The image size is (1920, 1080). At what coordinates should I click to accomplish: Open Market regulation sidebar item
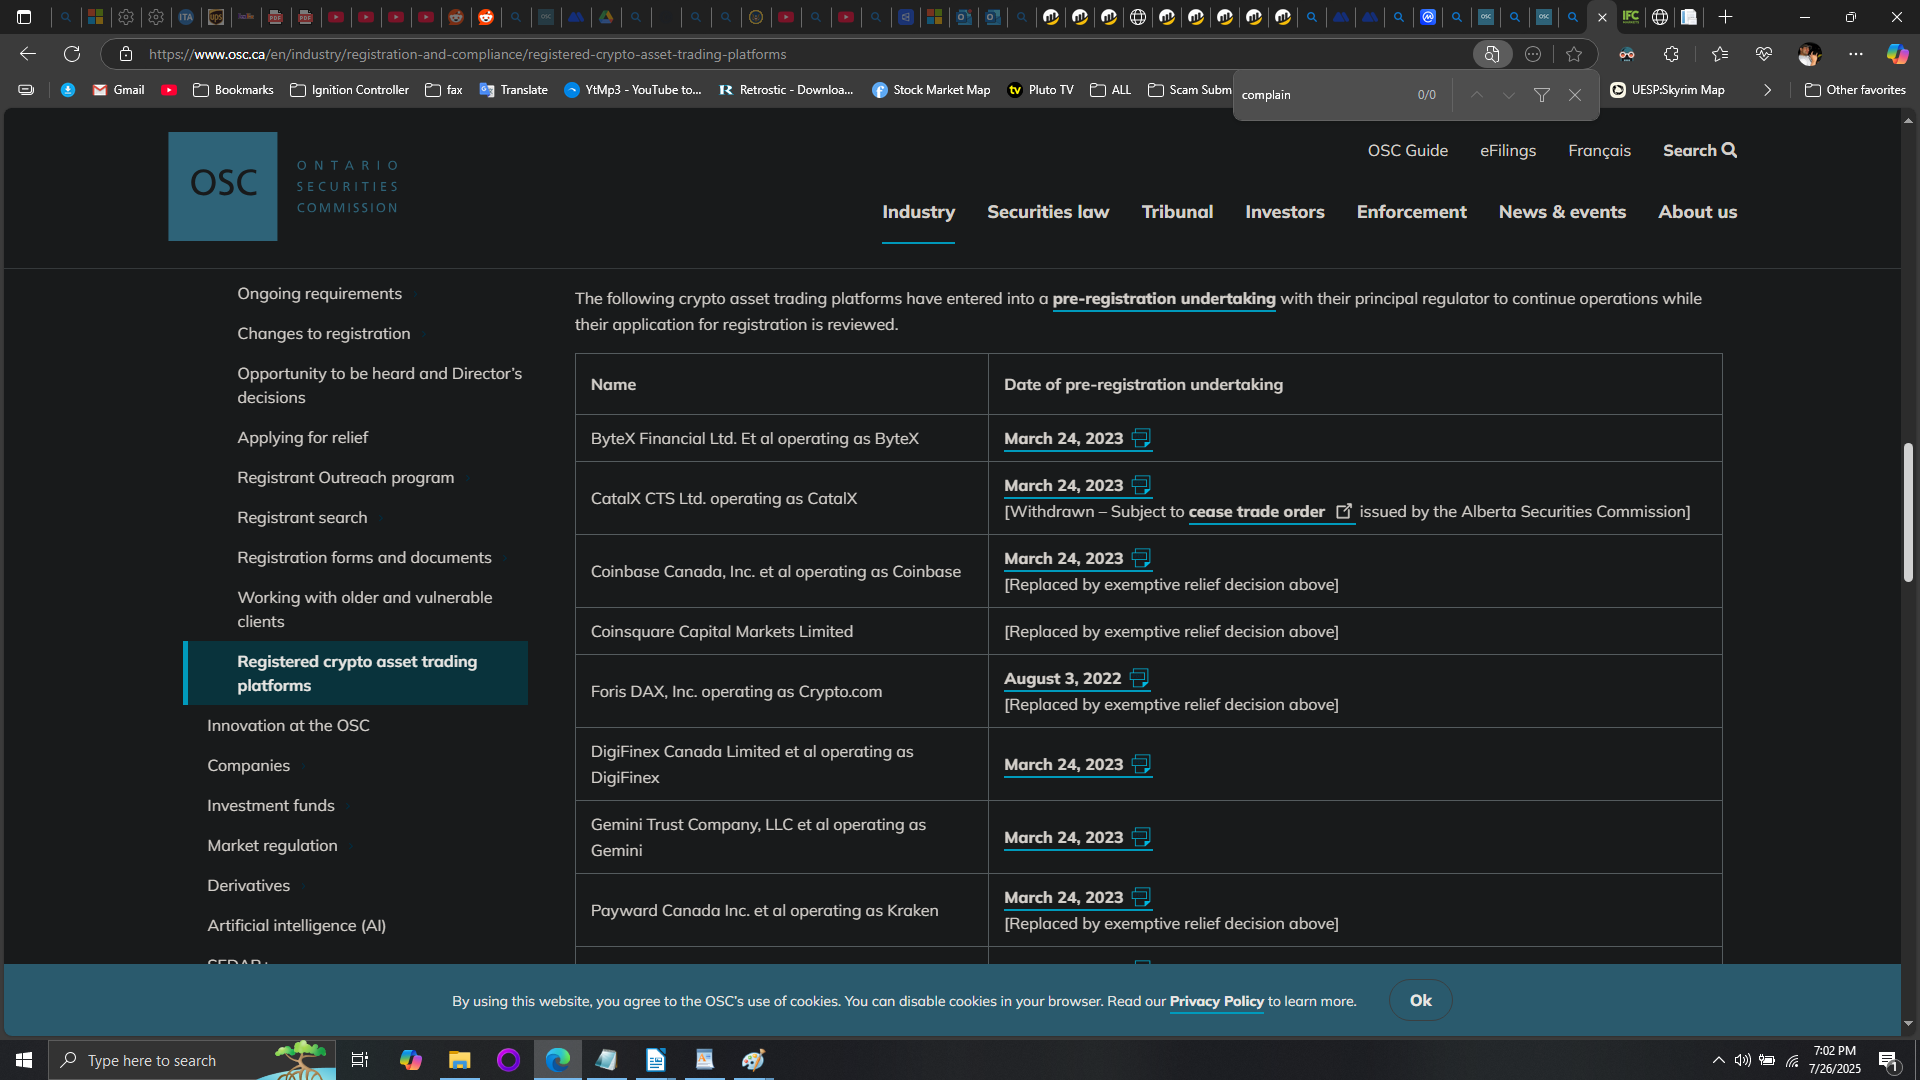pos(272,846)
